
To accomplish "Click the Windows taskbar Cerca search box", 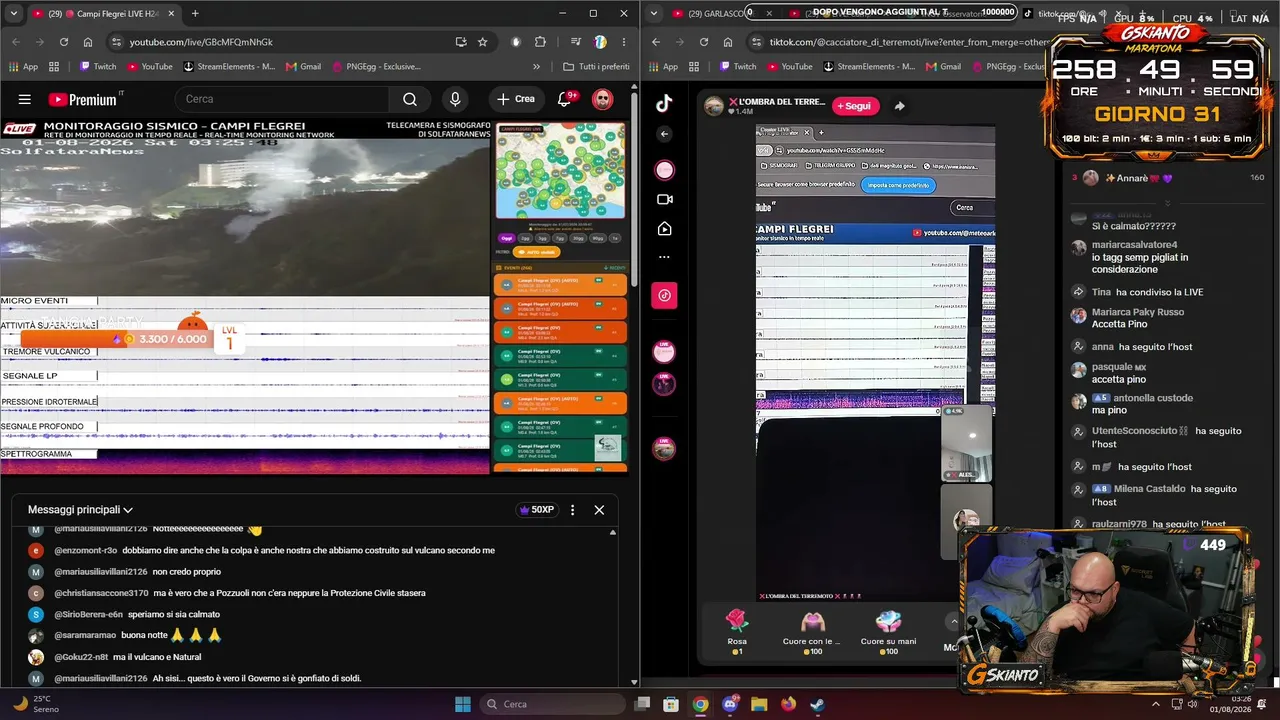I will tap(553, 704).
